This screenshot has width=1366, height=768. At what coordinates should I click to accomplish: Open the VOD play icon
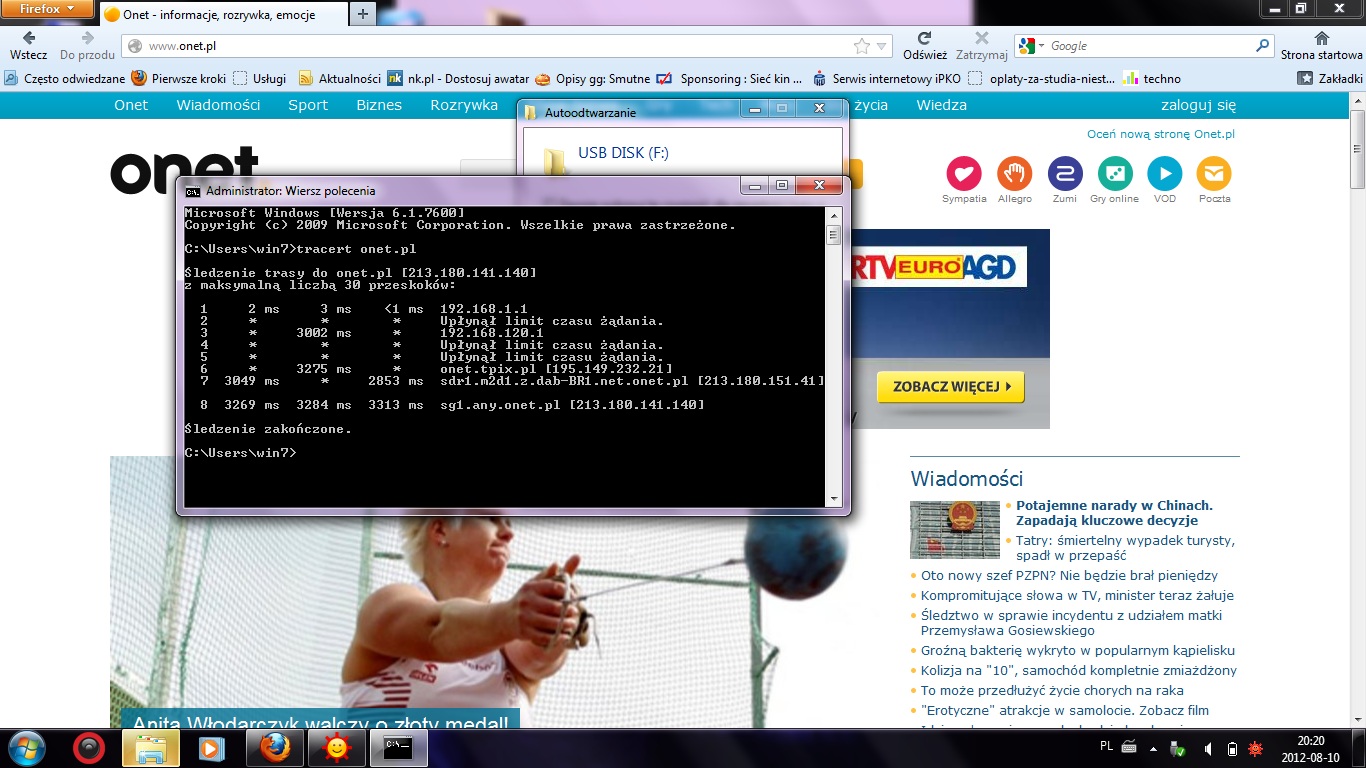point(1165,173)
